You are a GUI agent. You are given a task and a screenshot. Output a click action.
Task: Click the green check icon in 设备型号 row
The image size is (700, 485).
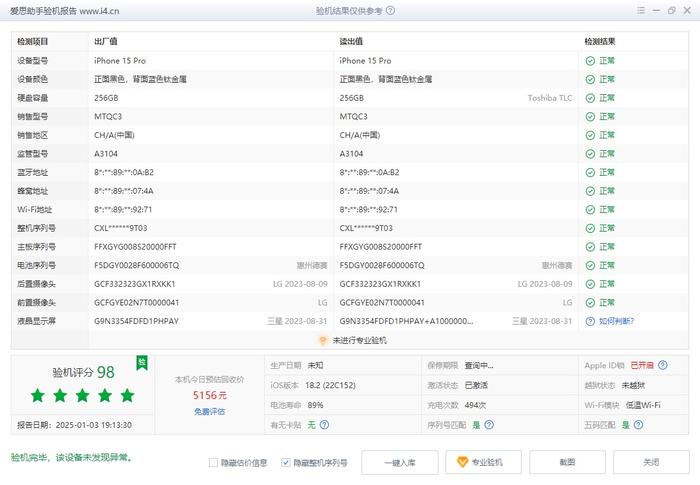pos(590,61)
